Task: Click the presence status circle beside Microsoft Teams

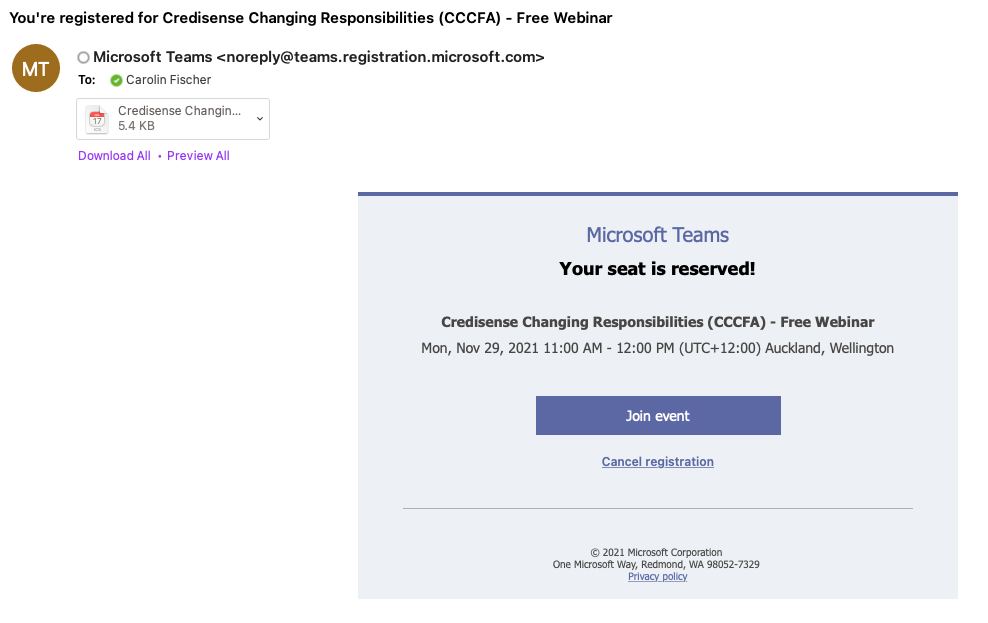Action: pyautogui.click(x=83, y=58)
